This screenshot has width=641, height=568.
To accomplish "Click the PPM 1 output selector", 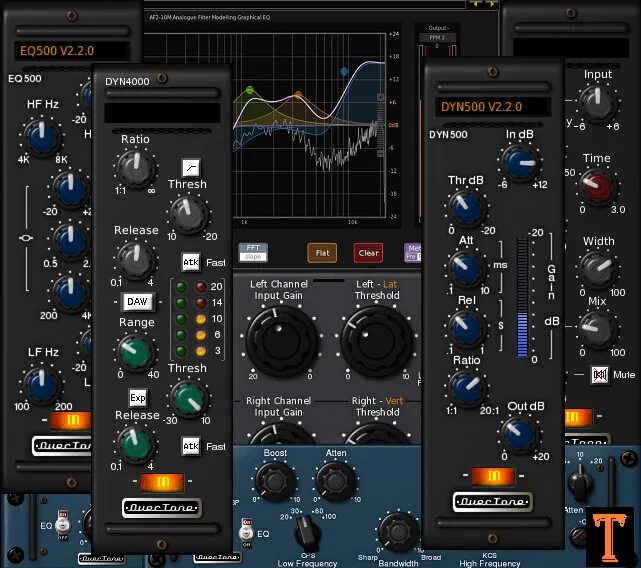I will [x=437, y=37].
